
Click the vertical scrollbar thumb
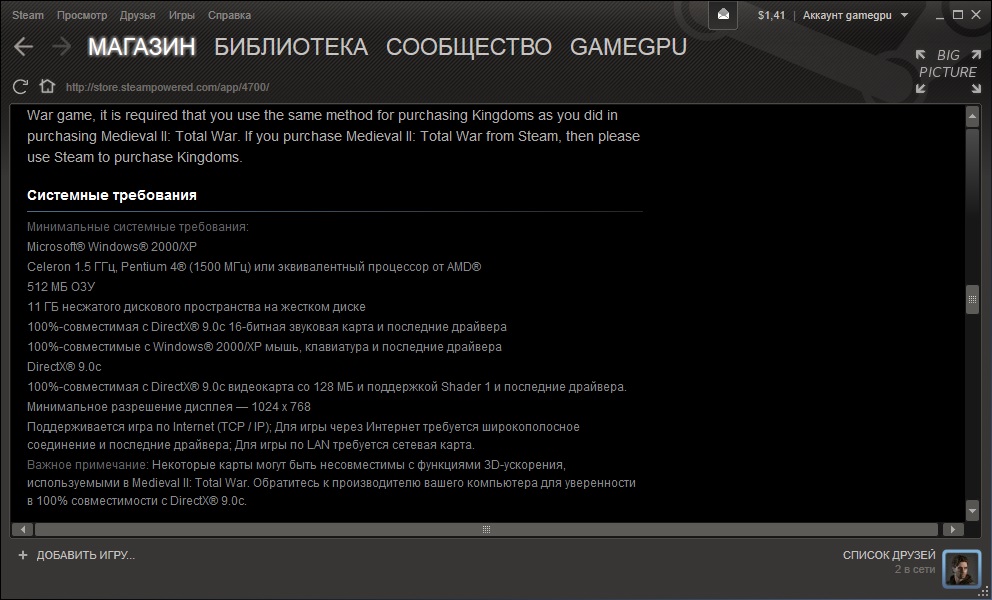pos(972,299)
